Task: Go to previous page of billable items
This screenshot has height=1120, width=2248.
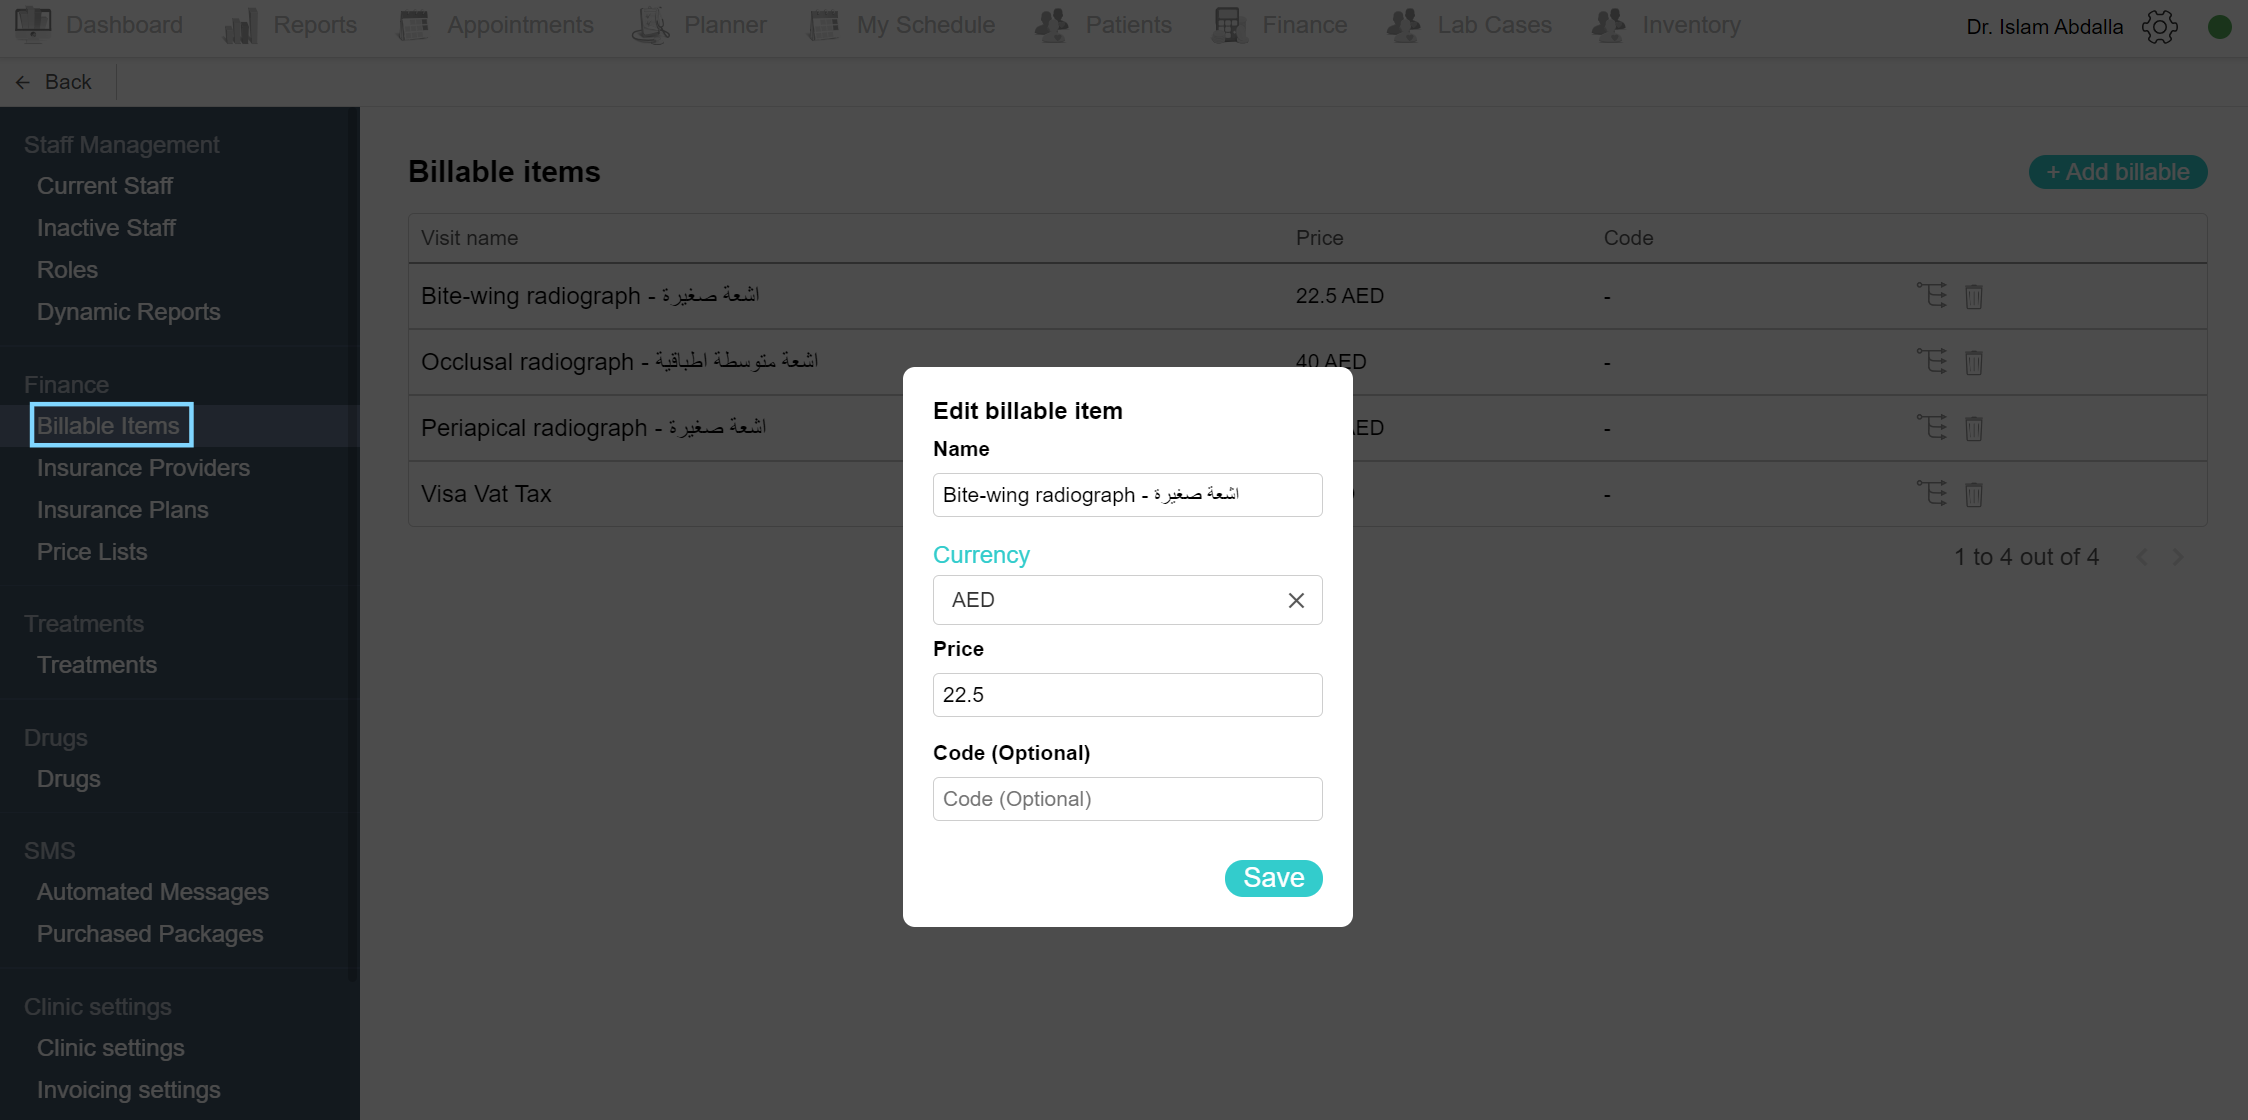Action: click(x=2141, y=557)
